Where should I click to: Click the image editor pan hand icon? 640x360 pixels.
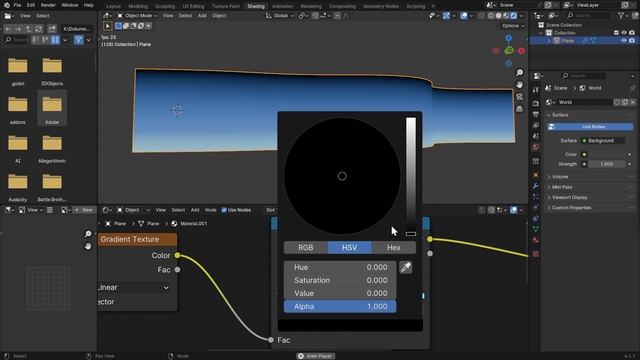pos(88,246)
